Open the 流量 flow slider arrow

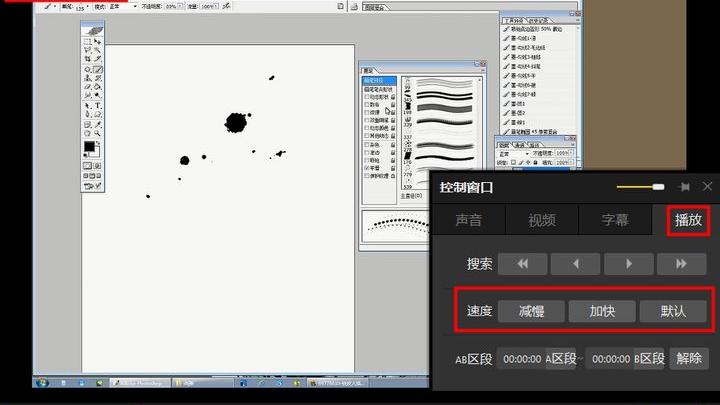point(216,6)
